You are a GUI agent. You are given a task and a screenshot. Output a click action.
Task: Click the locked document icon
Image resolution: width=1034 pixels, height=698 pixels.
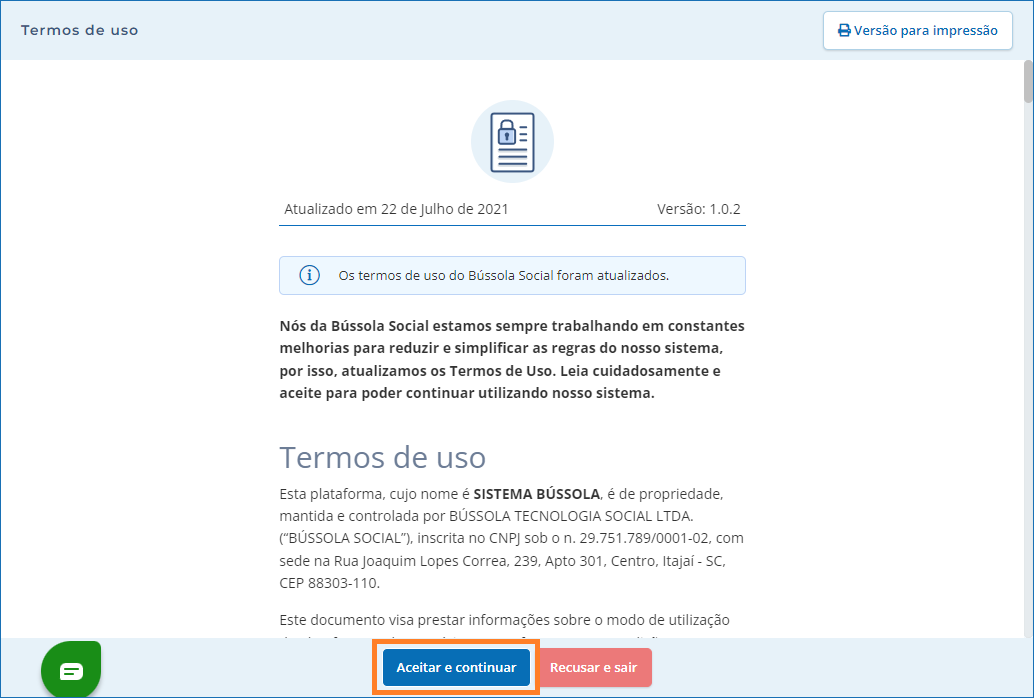coord(512,142)
